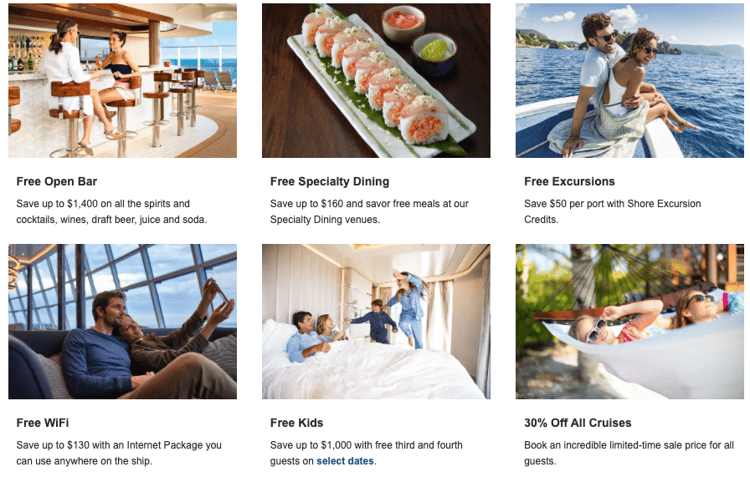This screenshot has height=477, width=750.
Task: Click the Free WiFi heading
Action: [43, 423]
